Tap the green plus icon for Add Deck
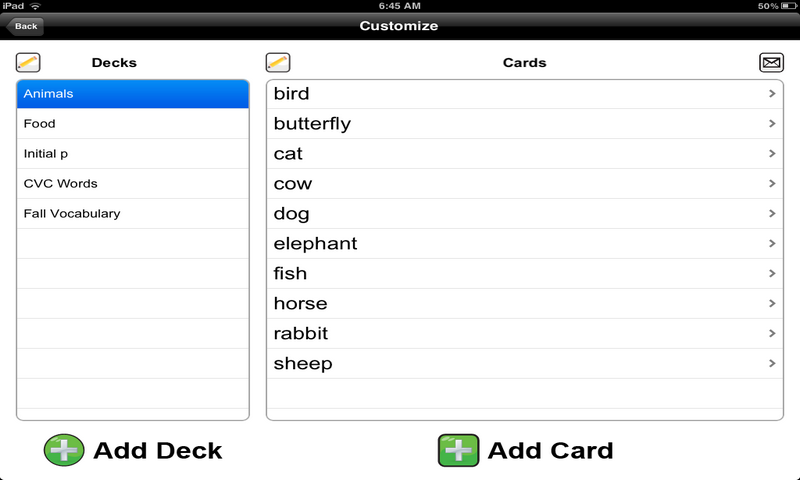 coord(64,450)
